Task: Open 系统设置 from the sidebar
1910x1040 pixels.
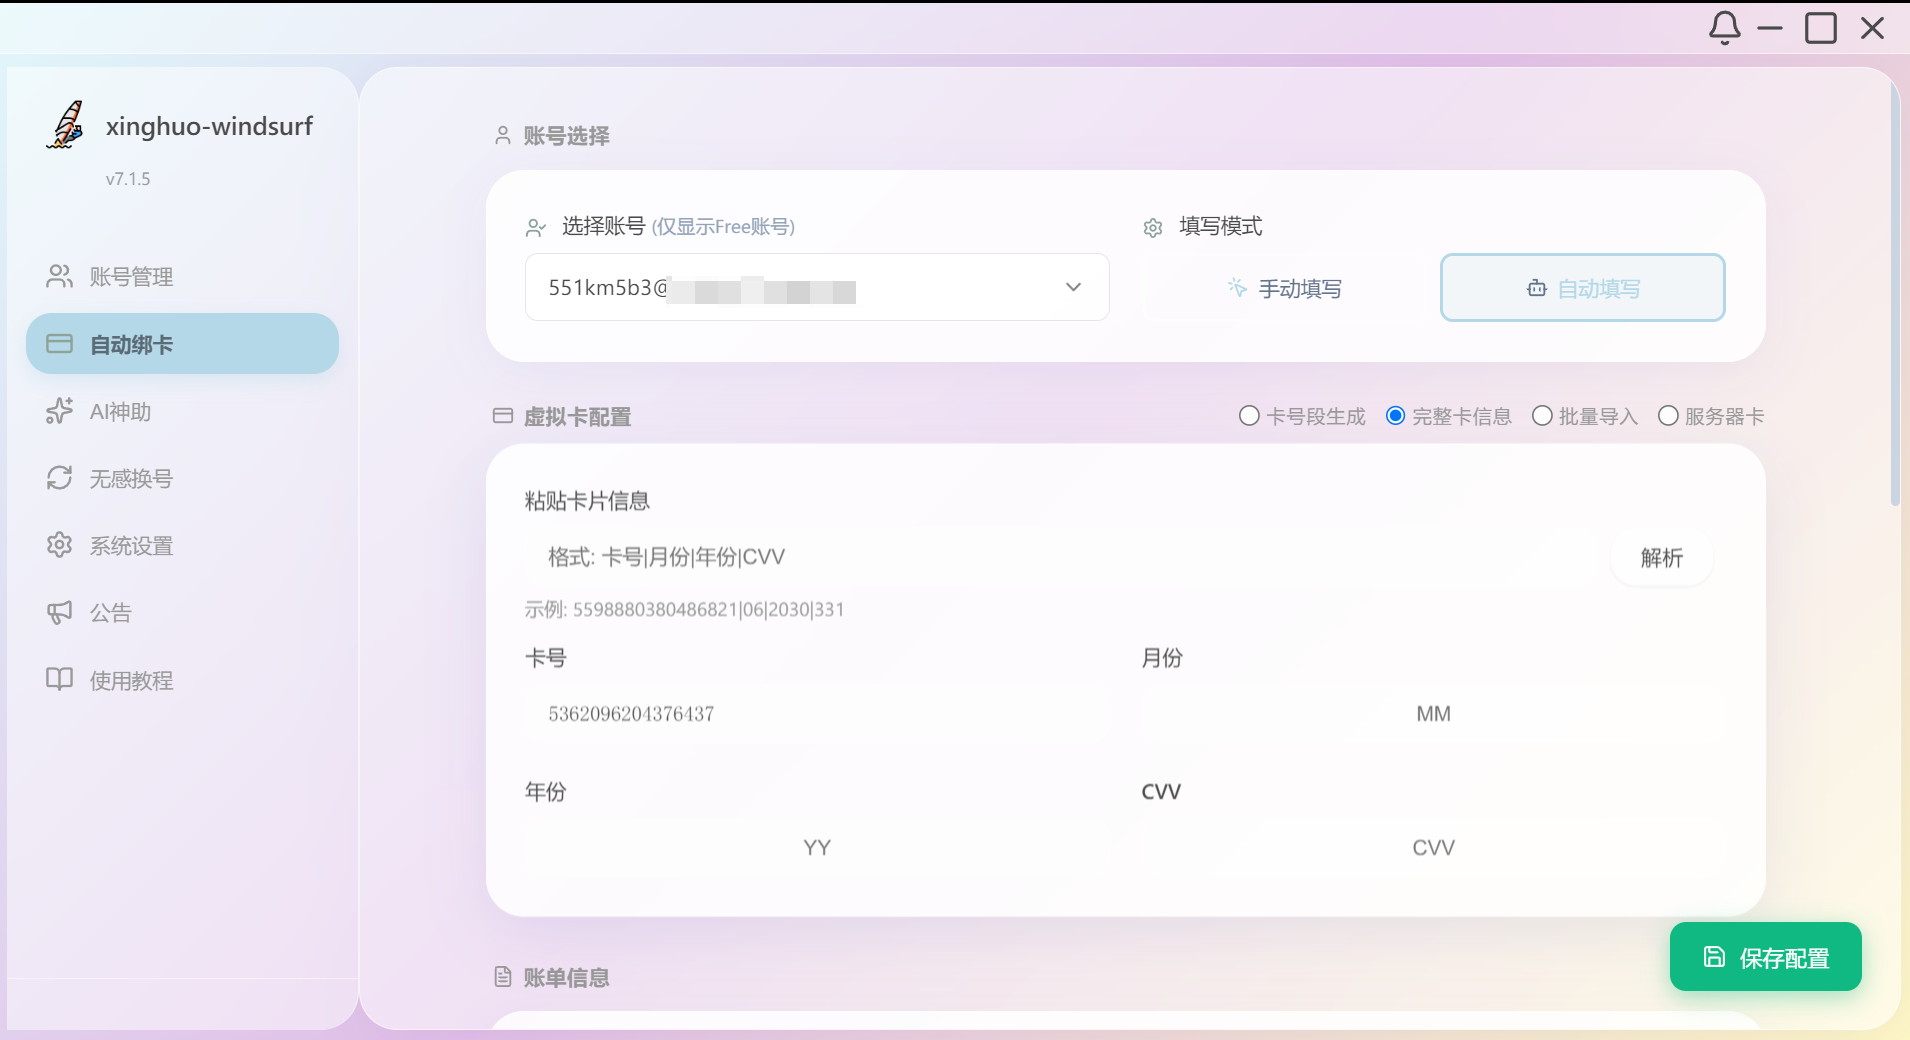Action: click(x=130, y=545)
